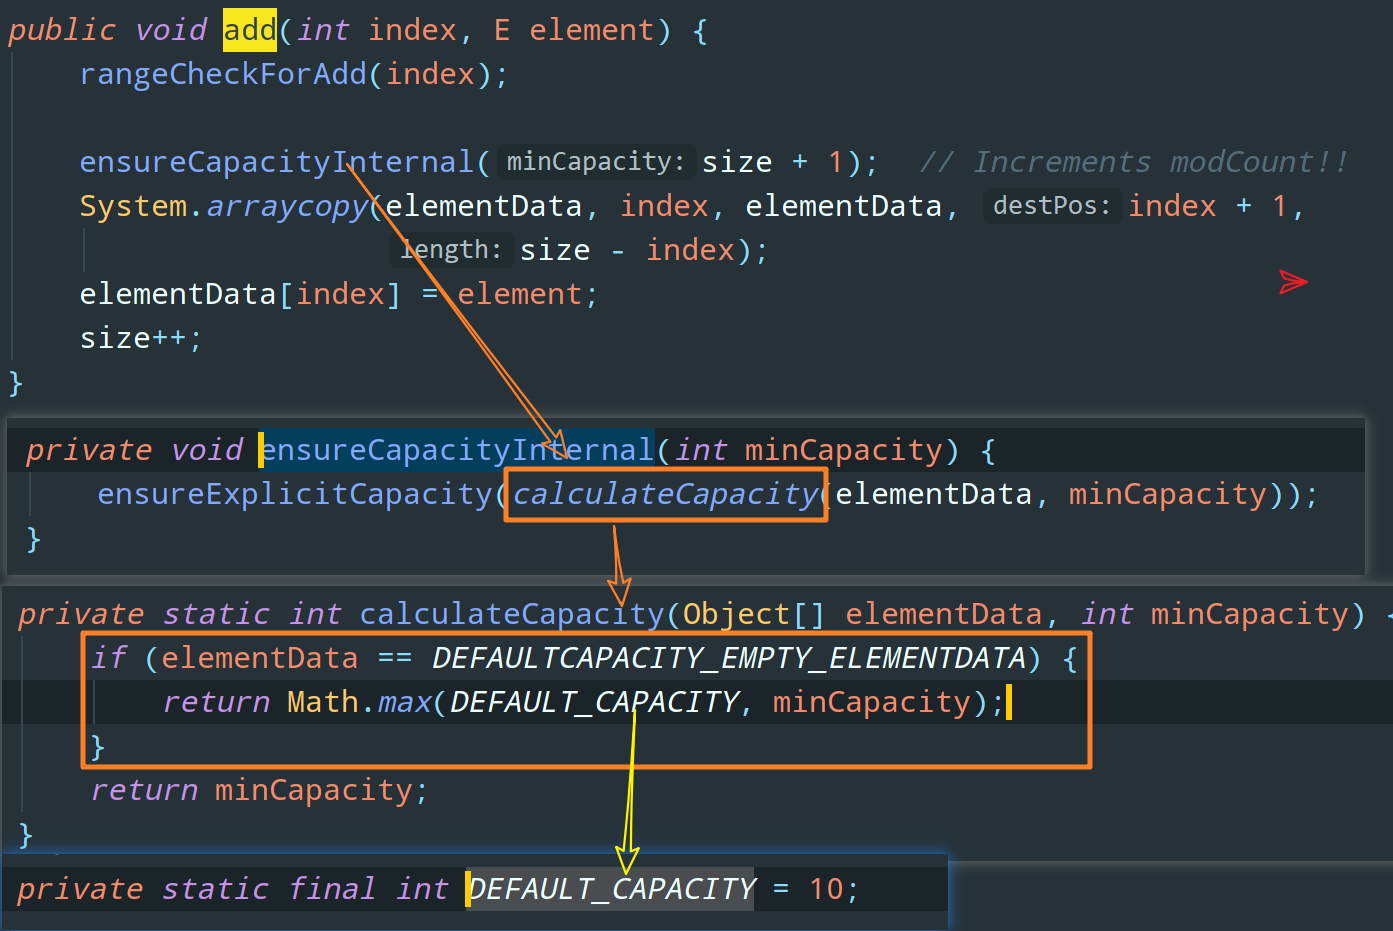Click the destPos: parameter hint label
The height and width of the screenshot is (931, 1393).
[x=1051, y=205]
